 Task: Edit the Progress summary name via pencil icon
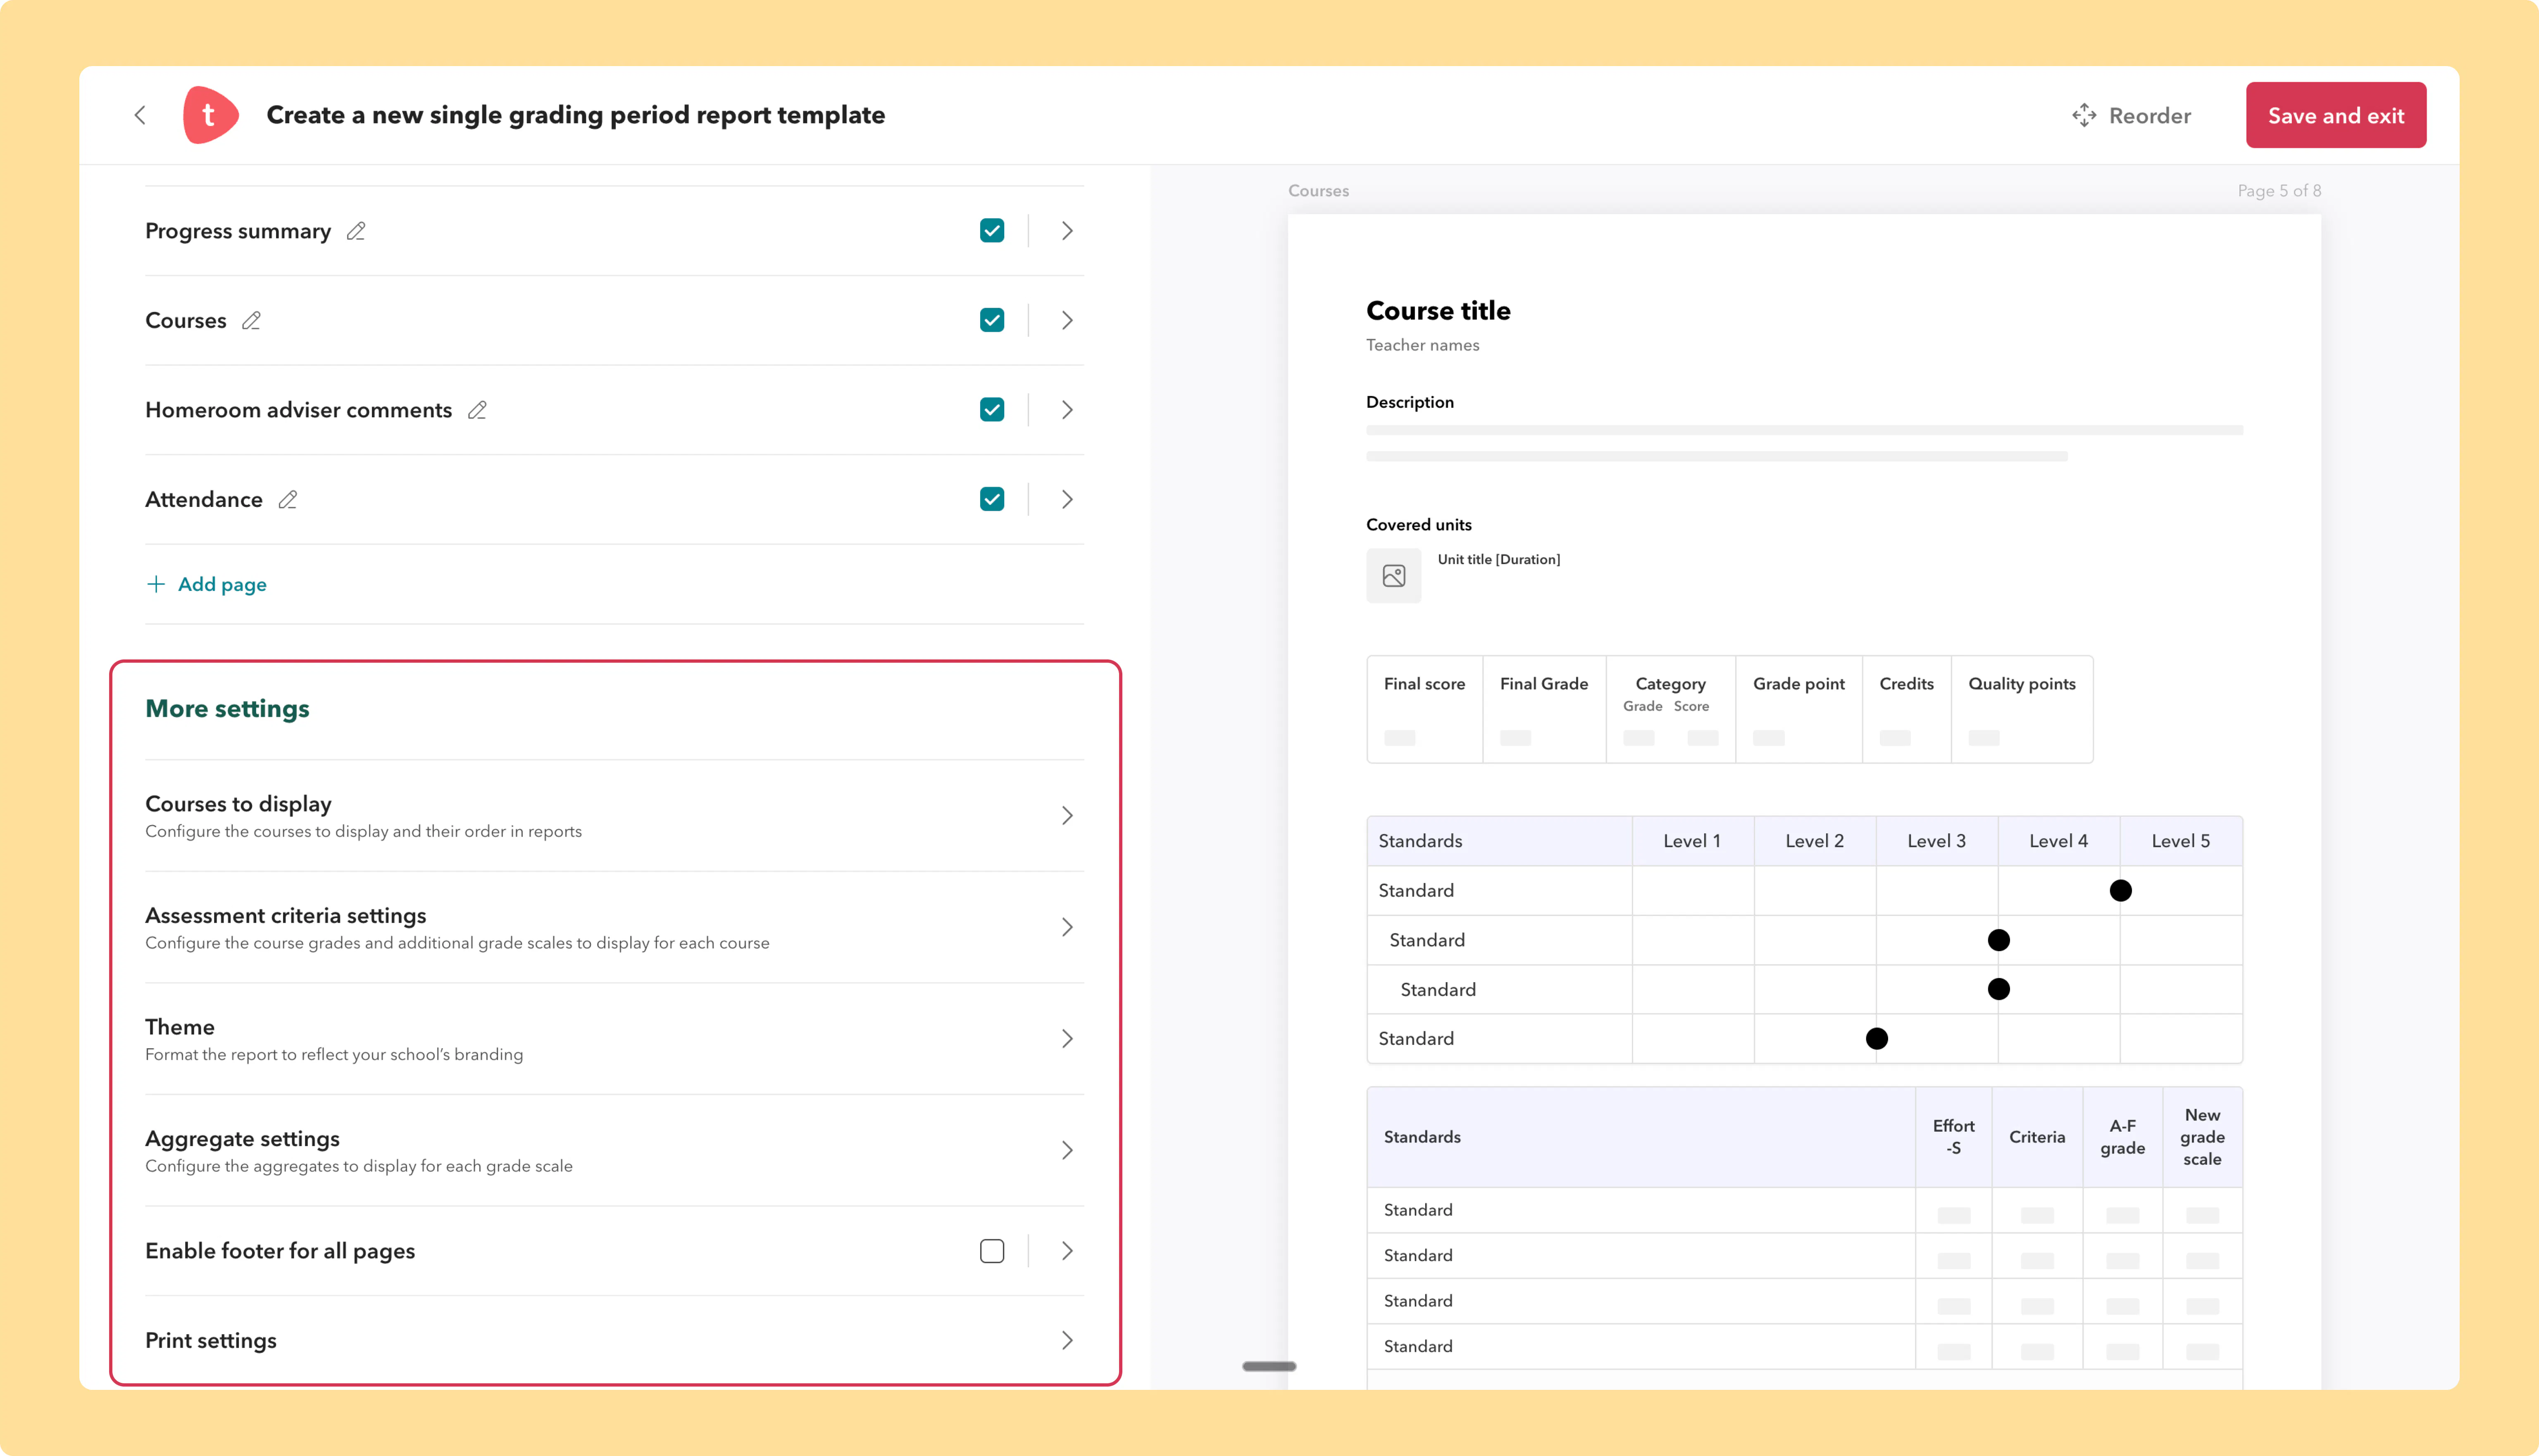point(356,231)
